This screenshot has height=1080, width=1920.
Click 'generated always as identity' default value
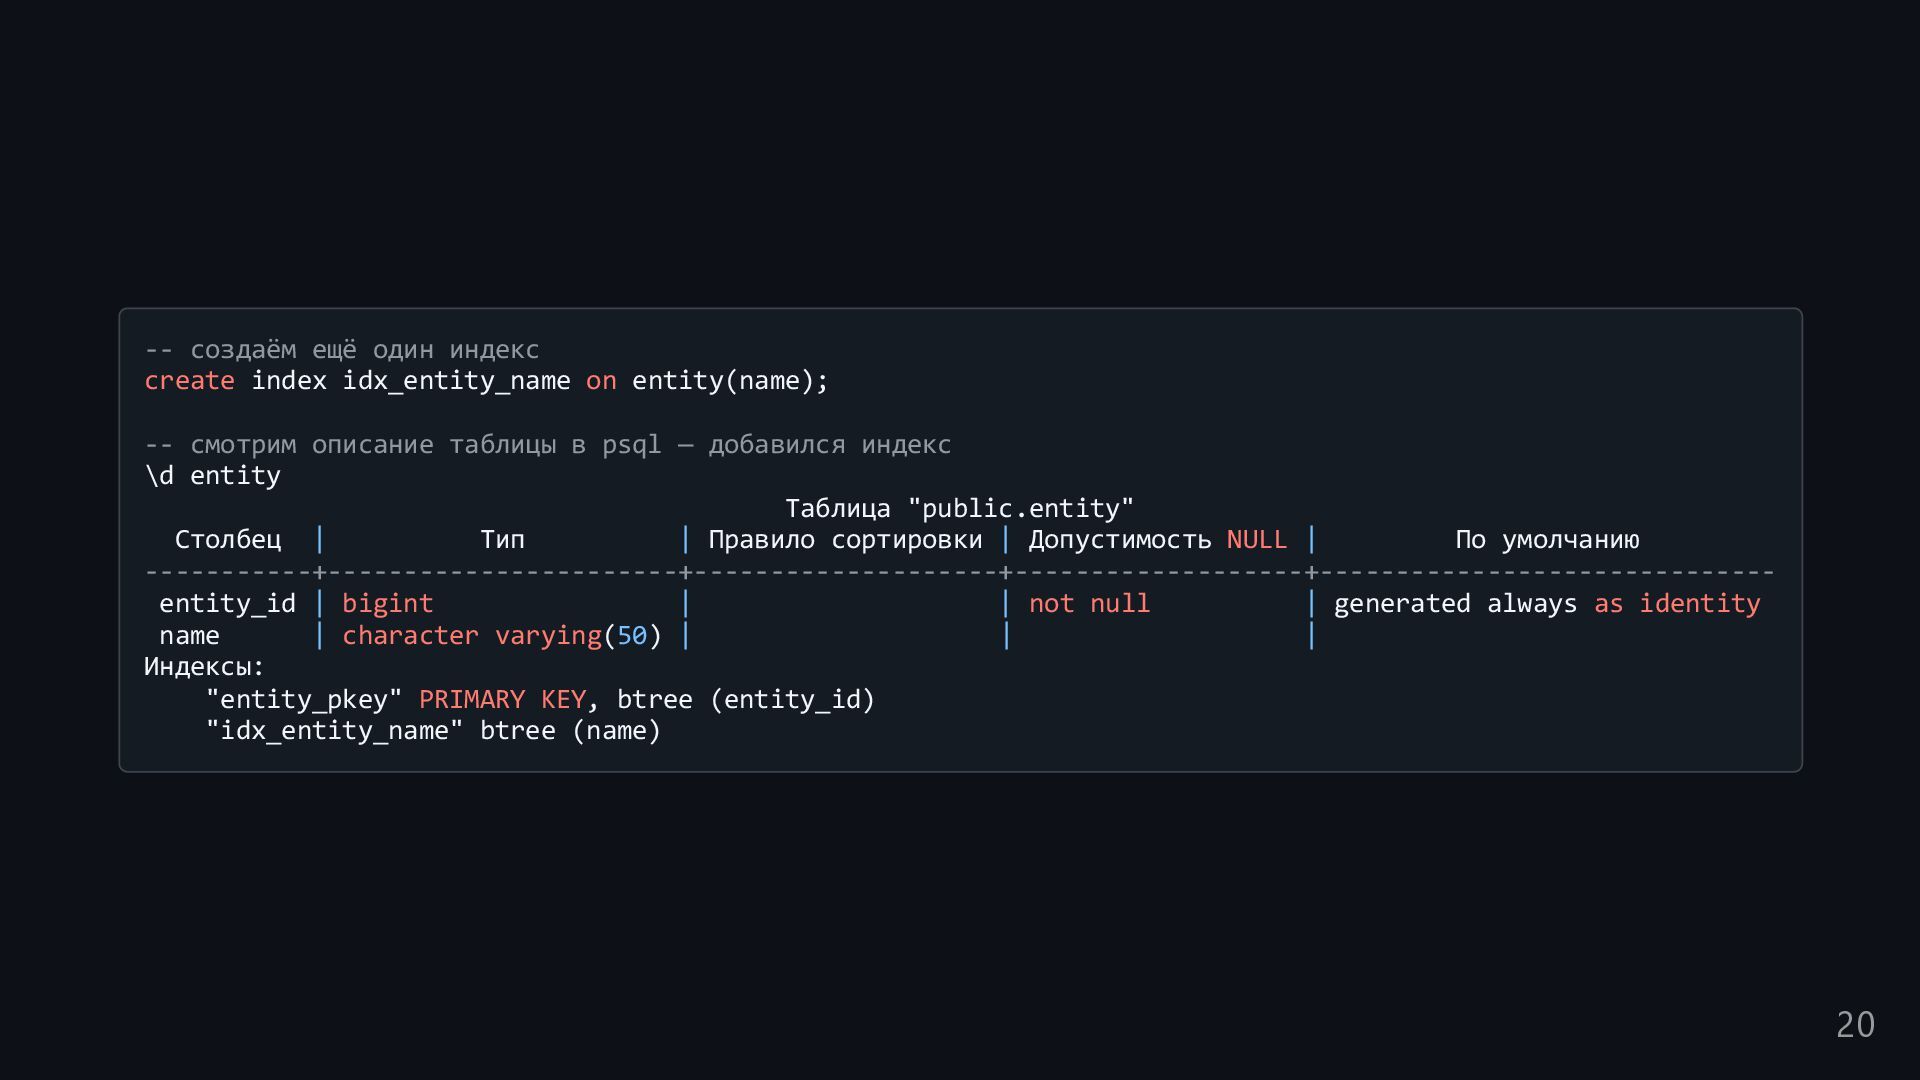[x=1546, y=604]
